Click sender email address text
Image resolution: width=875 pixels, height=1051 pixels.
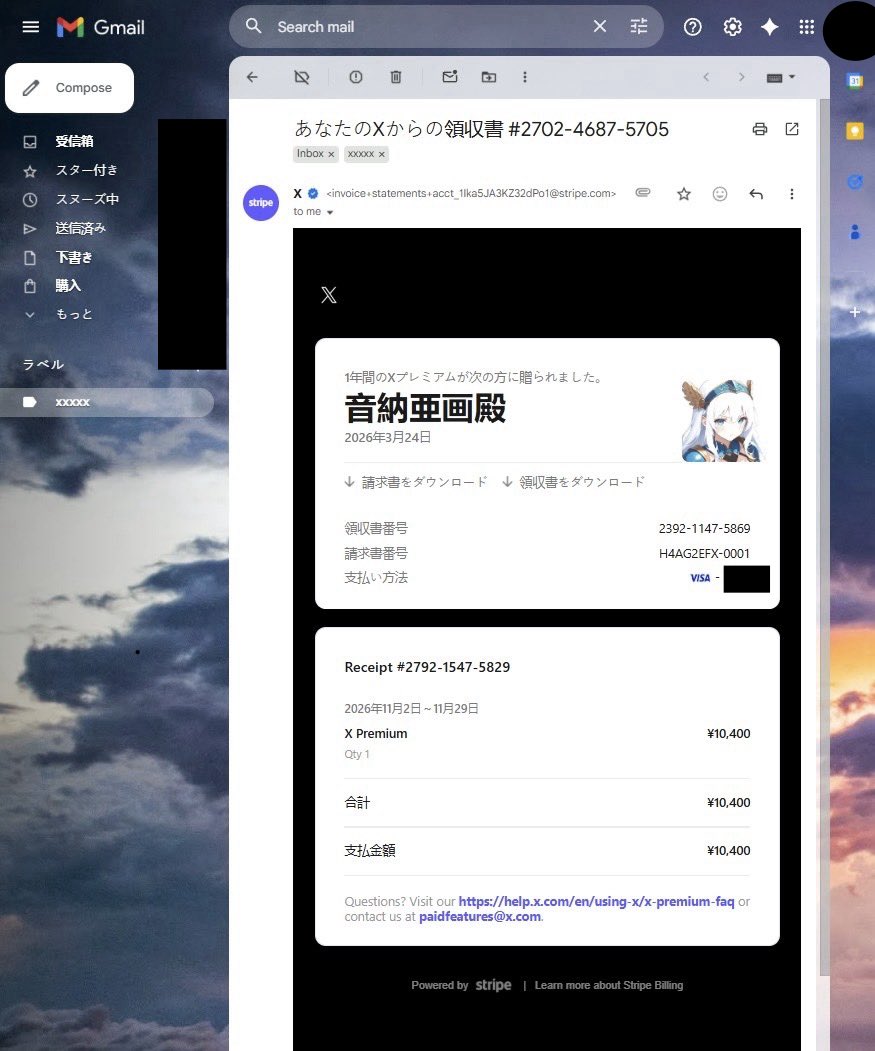[471, 194]
